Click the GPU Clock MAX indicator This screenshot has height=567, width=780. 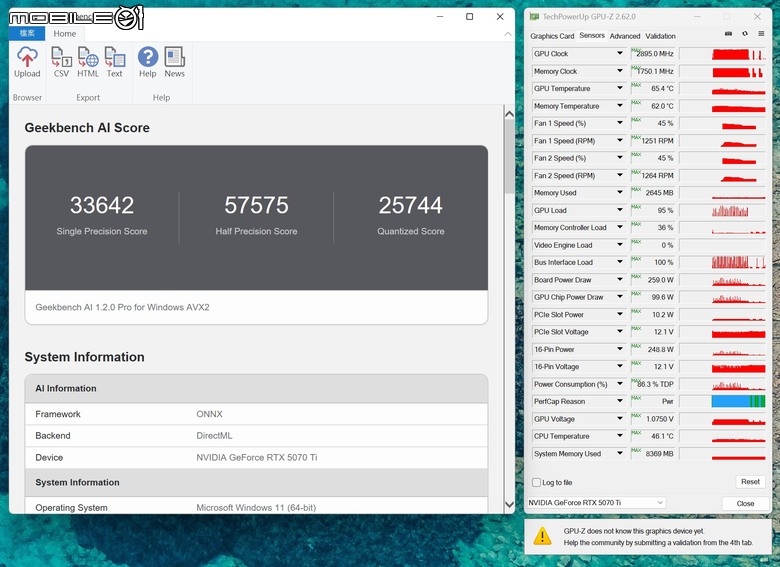tap(636, 49)
